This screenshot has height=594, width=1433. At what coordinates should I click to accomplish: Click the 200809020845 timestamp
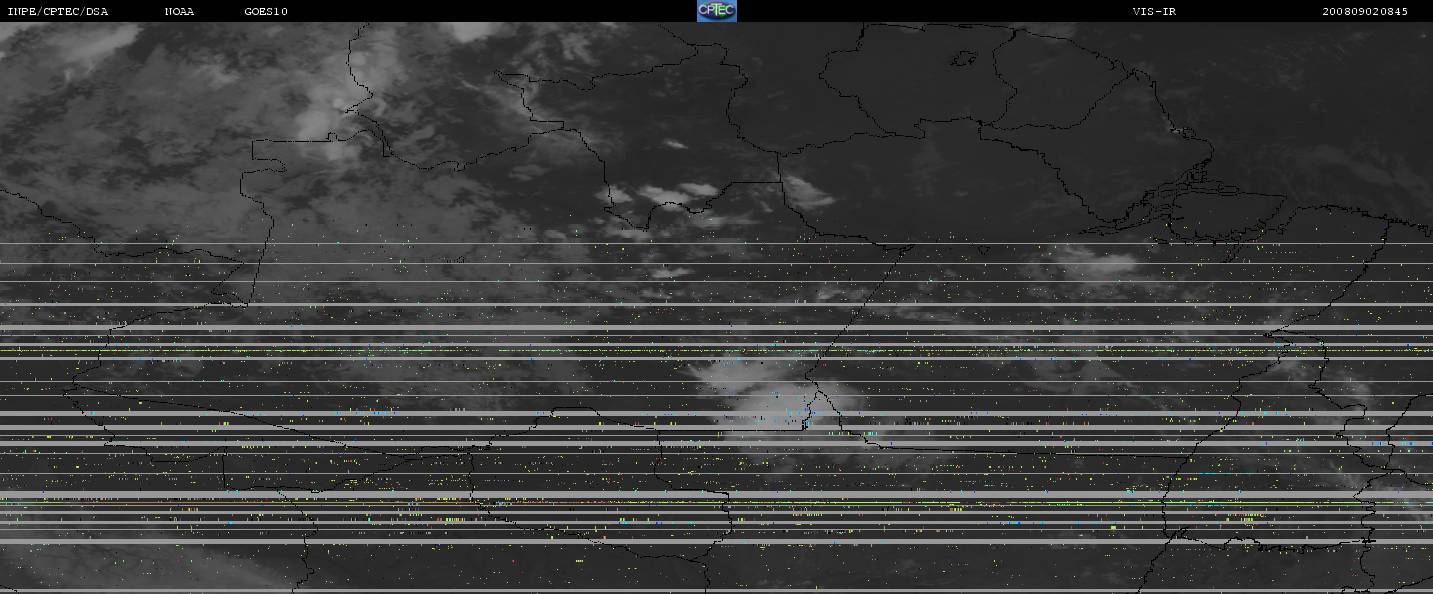coord(1365,12)
